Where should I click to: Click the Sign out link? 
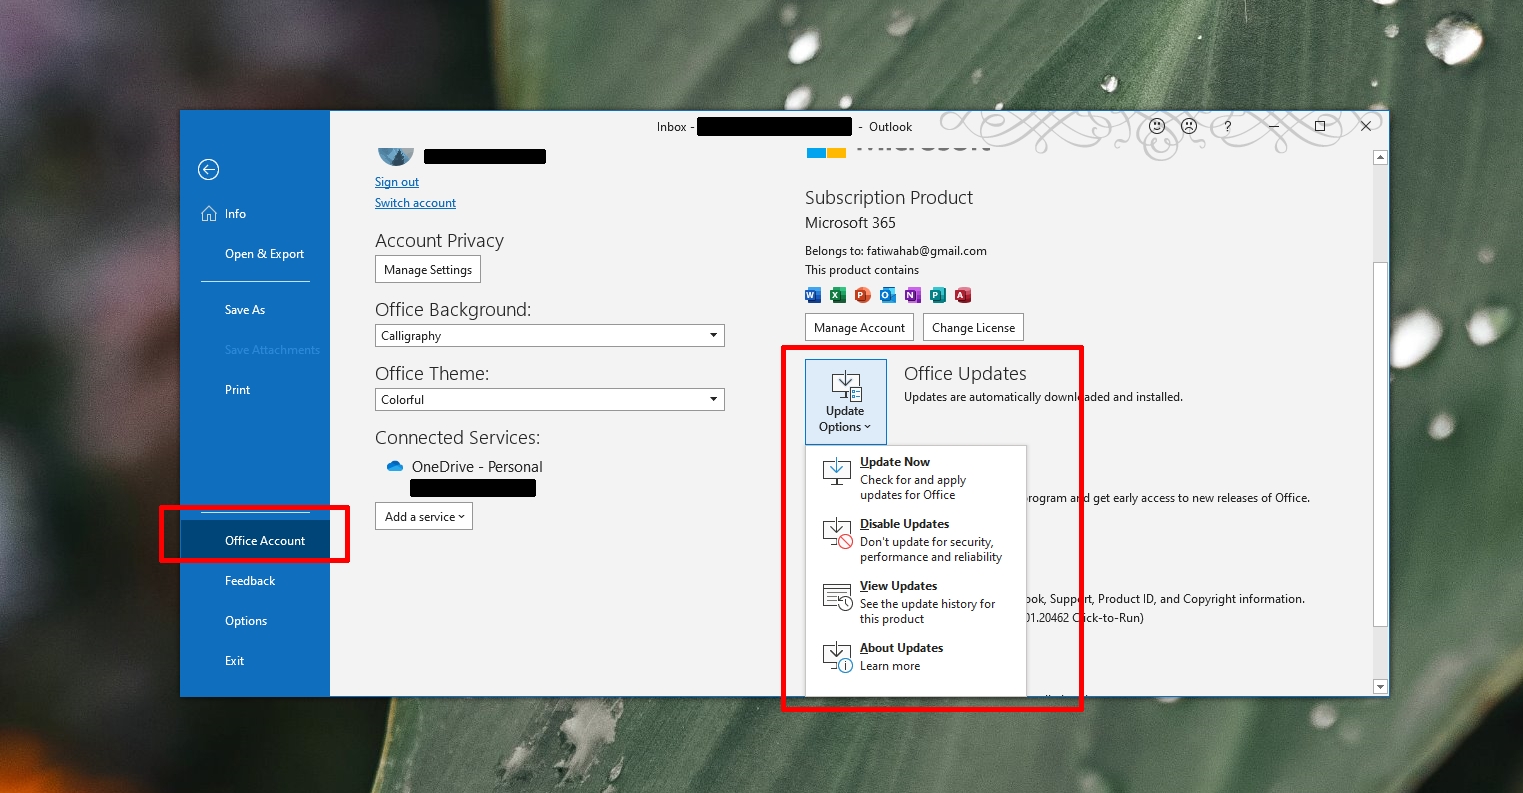click(x=396, y=181)
